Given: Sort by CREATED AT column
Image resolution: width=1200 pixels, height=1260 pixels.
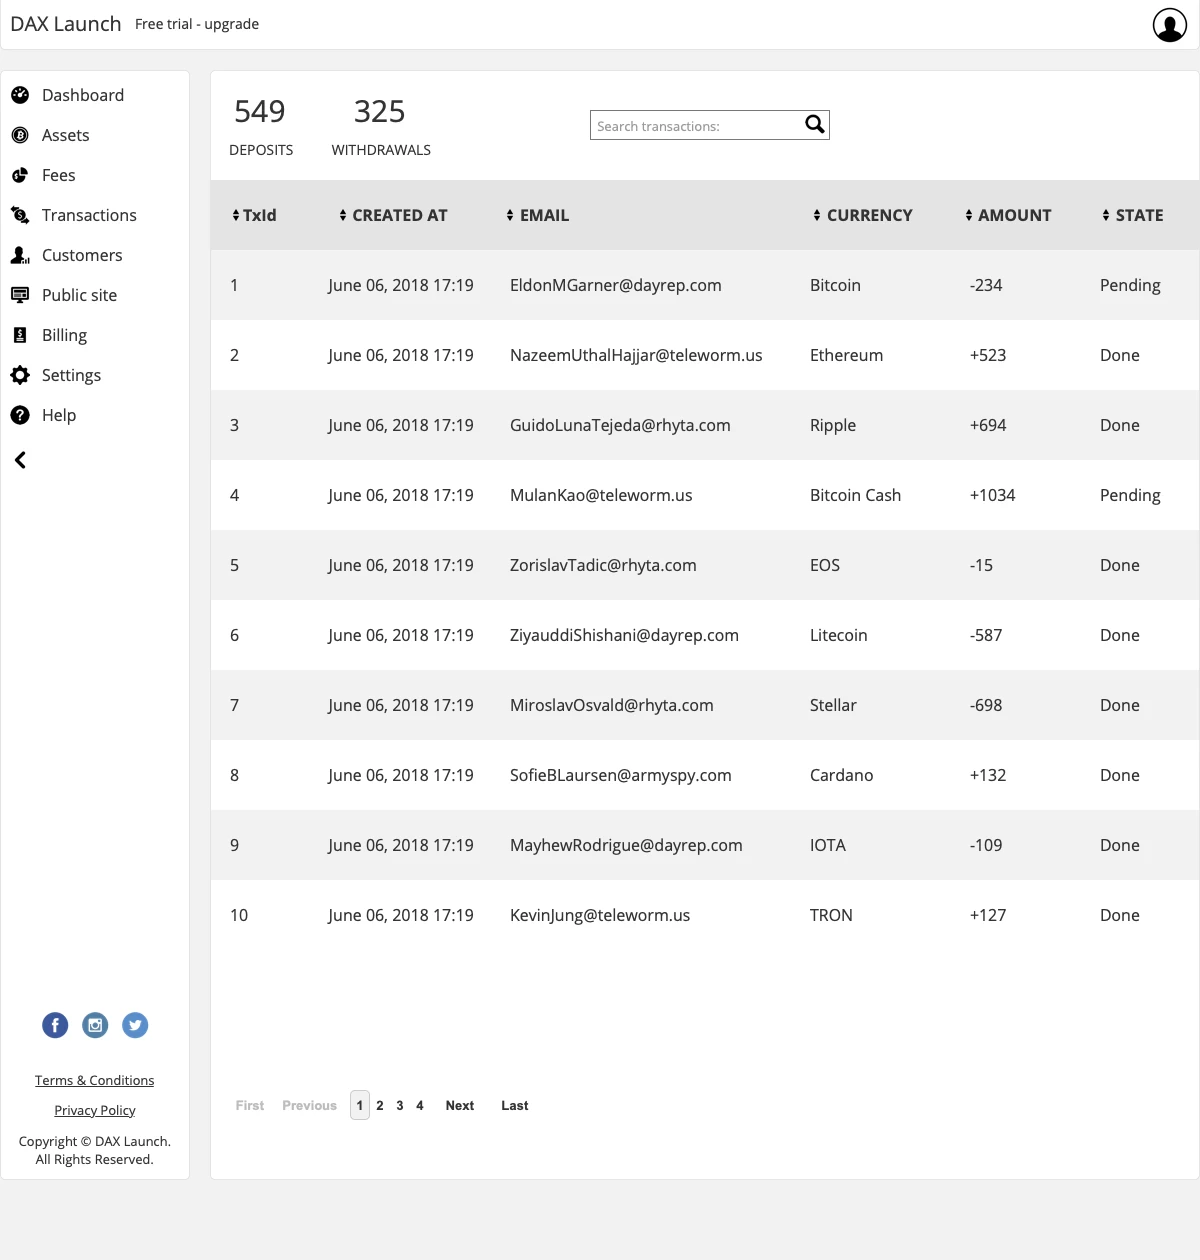Looking at the screenshot, I should coord(393,215).
